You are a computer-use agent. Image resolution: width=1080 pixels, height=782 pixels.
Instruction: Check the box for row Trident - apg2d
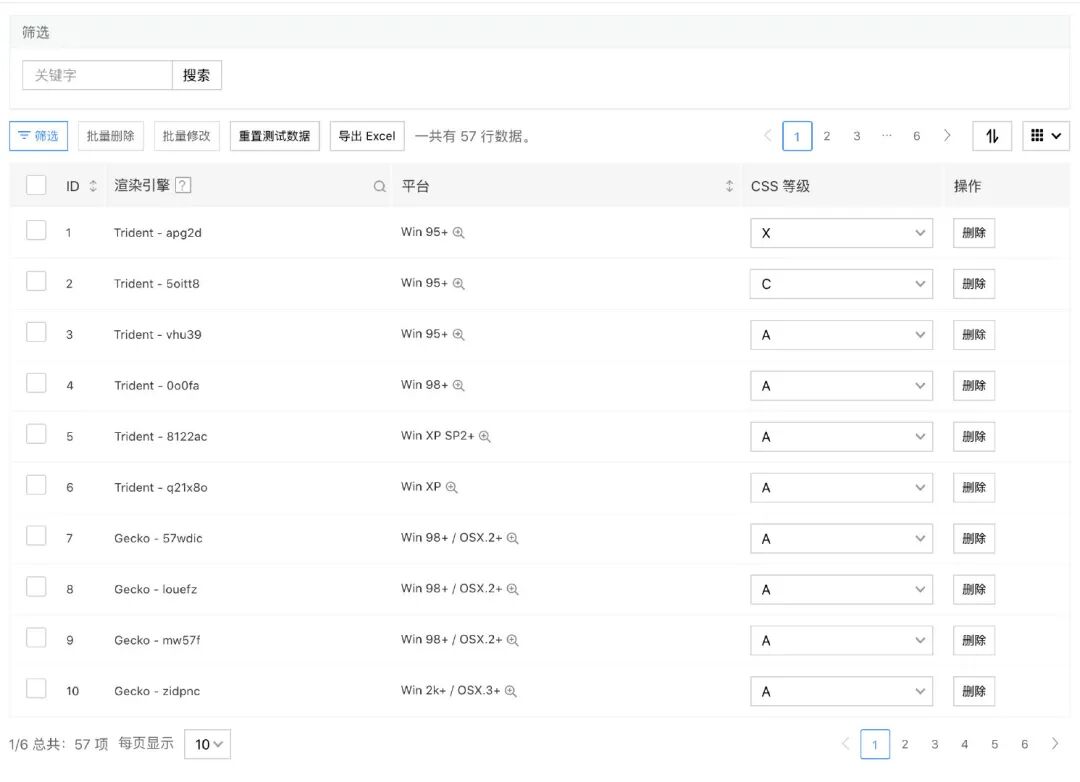click(x=36, y=231)
